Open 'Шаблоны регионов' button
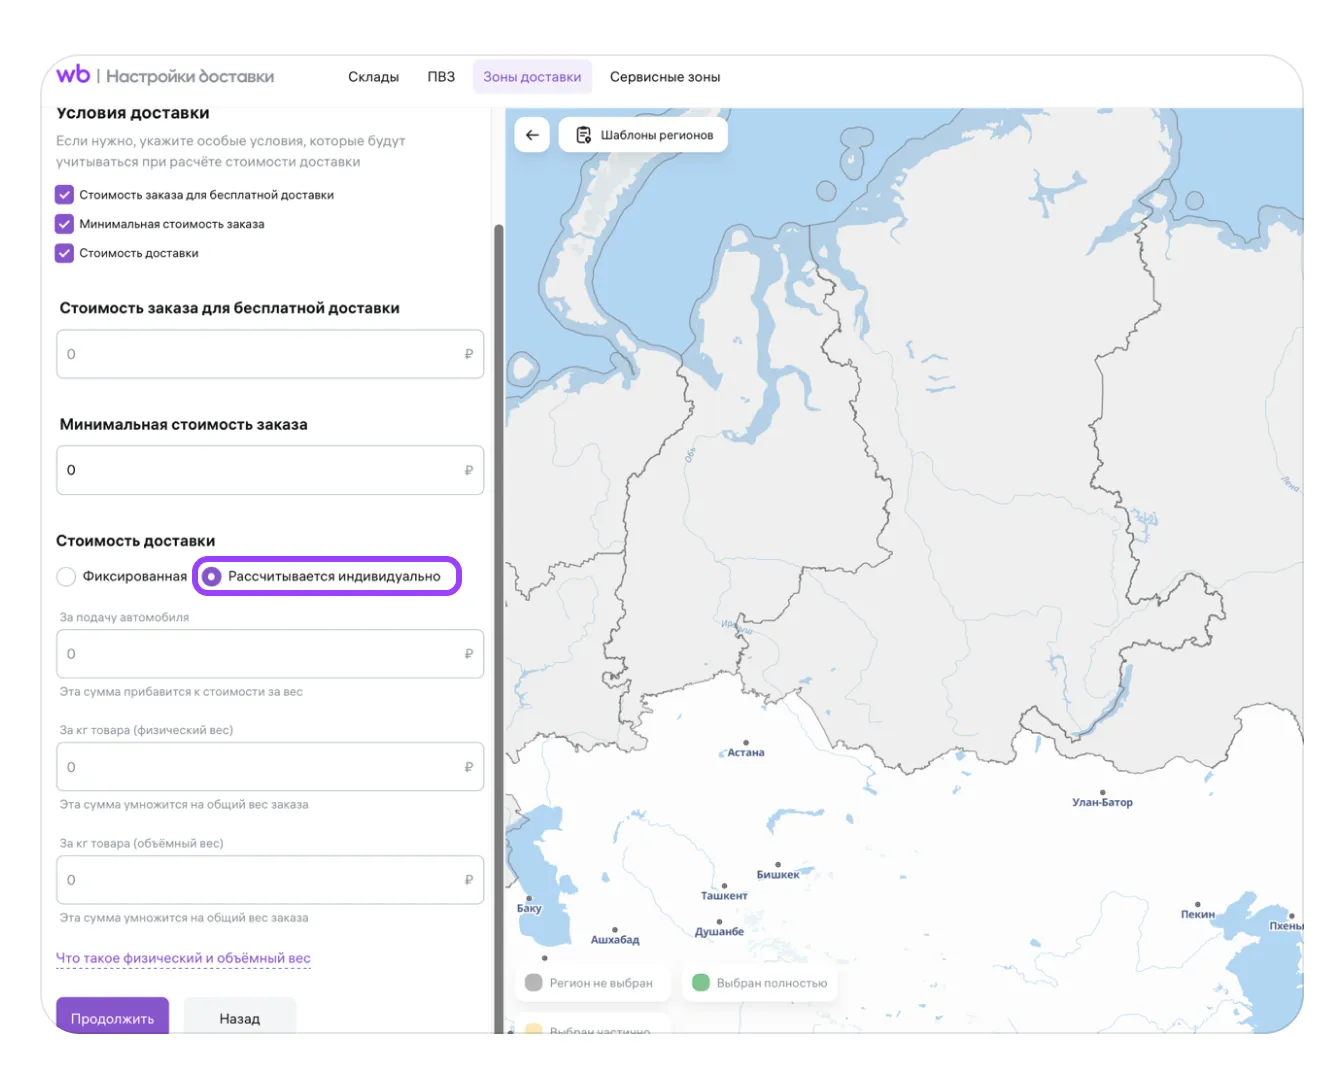 coord(643,135)
